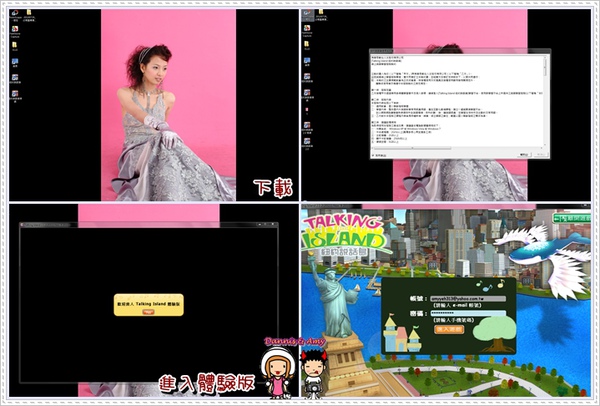Viewport: 600px width, 406px height.
Task: Click the account e-mail field in Talking Island login
Action: point(468,298)
